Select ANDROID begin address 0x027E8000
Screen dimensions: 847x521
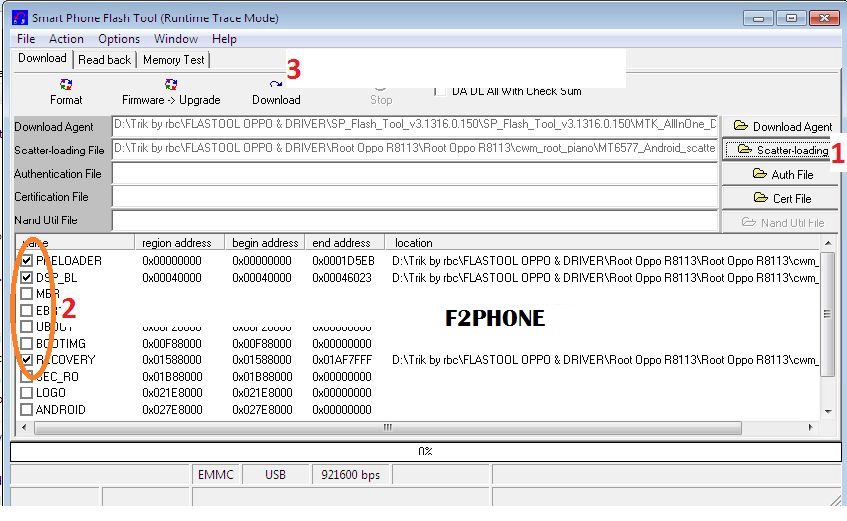click(262, 410)
